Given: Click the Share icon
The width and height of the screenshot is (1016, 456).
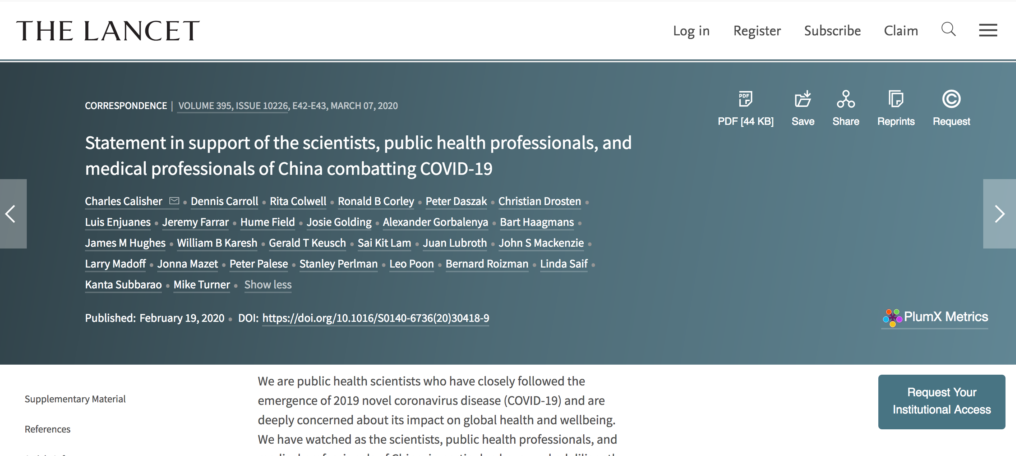Looking at the screenshot, I should [x=846, y=99].
